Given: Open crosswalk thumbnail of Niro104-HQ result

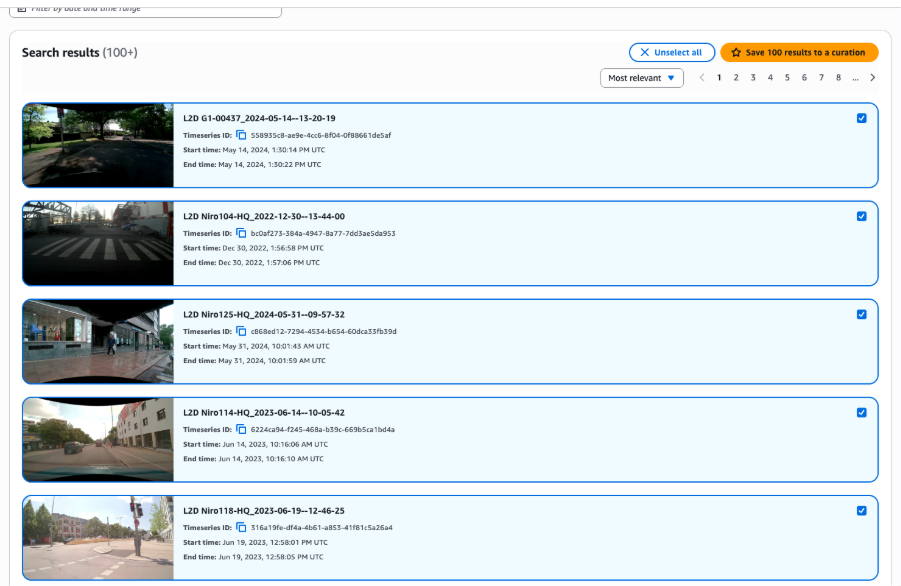Looking at the screenshot, I should pyautogui.click(x=98, y=244).
